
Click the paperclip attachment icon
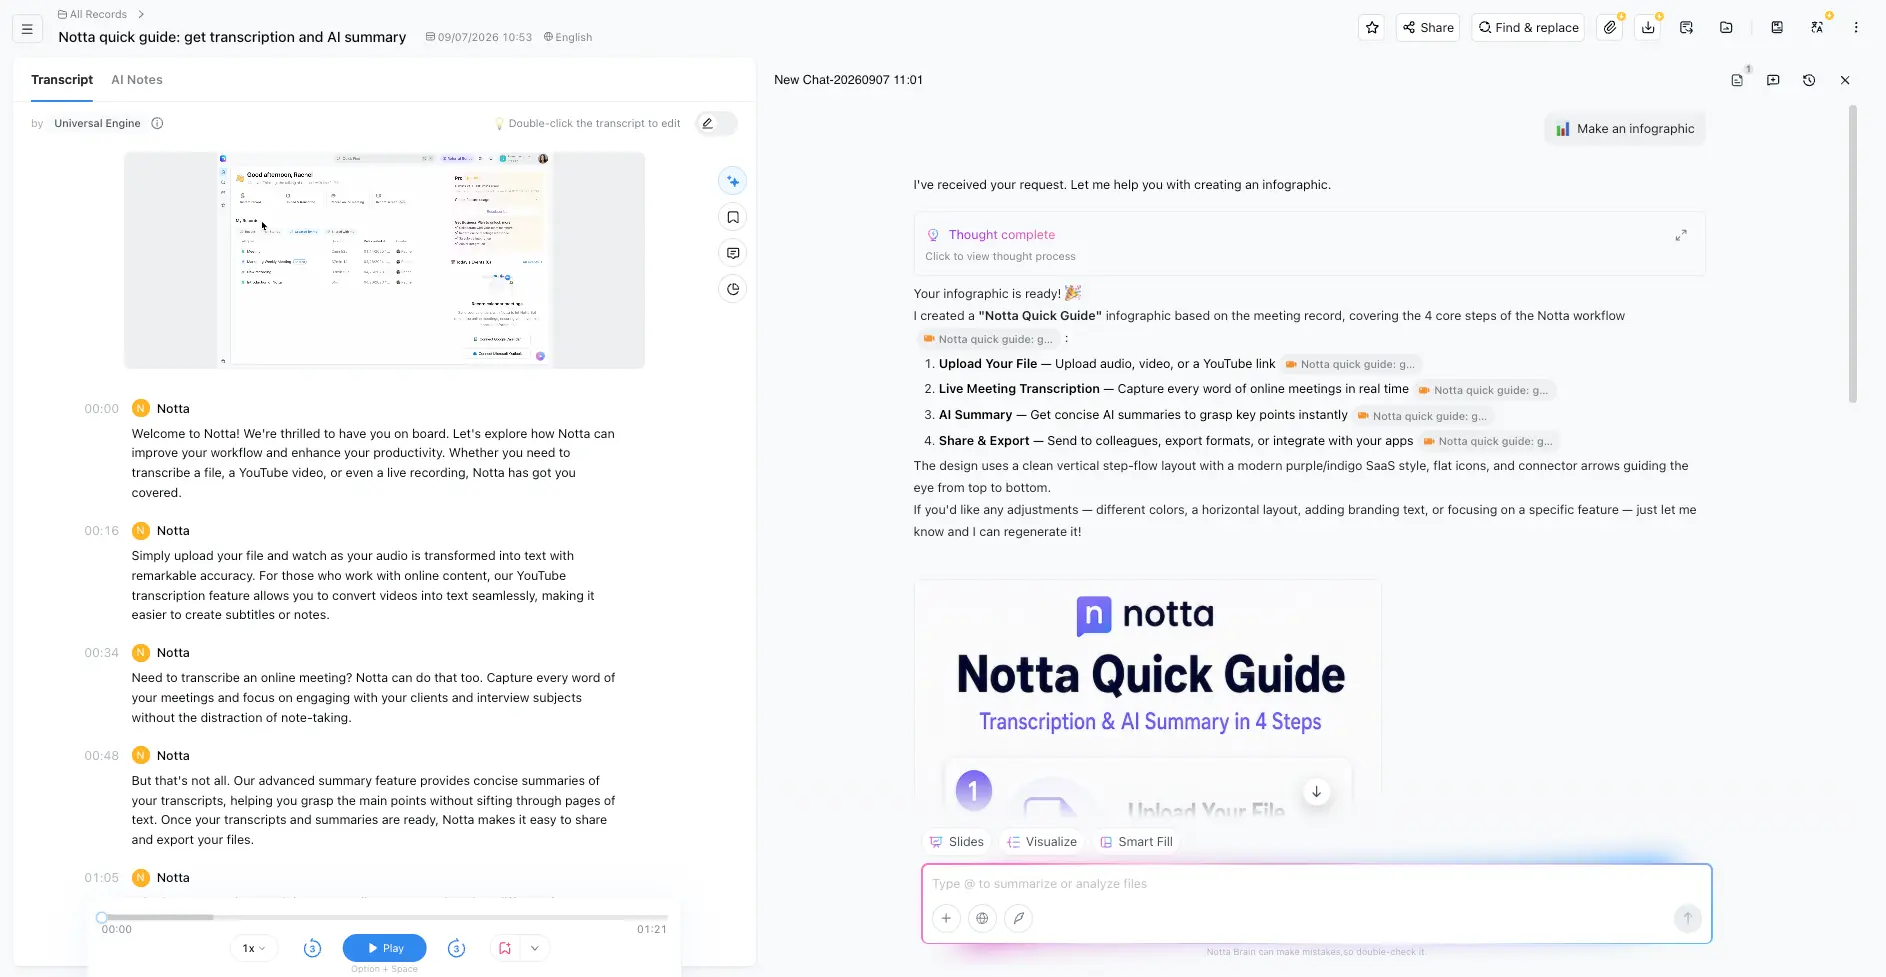pyautogui.click(x=1610, y=28)
